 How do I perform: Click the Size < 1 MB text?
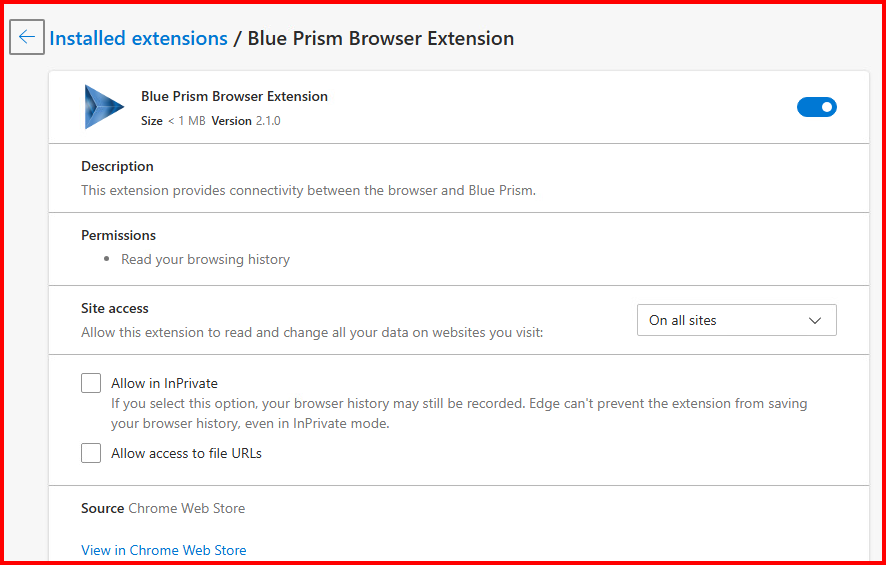point(173,121)
